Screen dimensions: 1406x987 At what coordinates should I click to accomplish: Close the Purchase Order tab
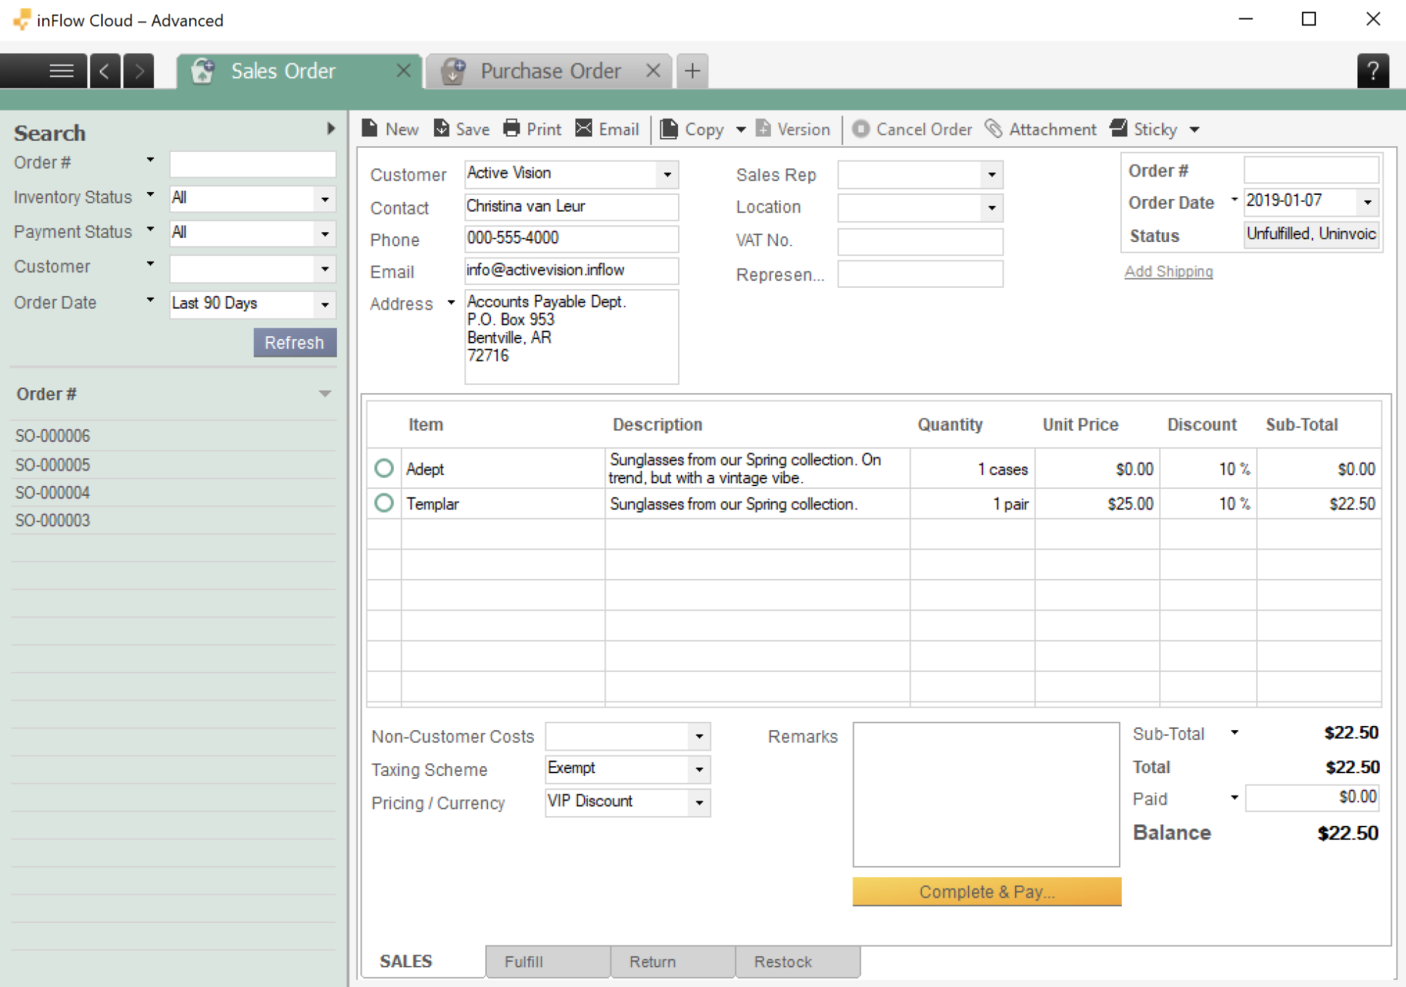click(653, 71)
